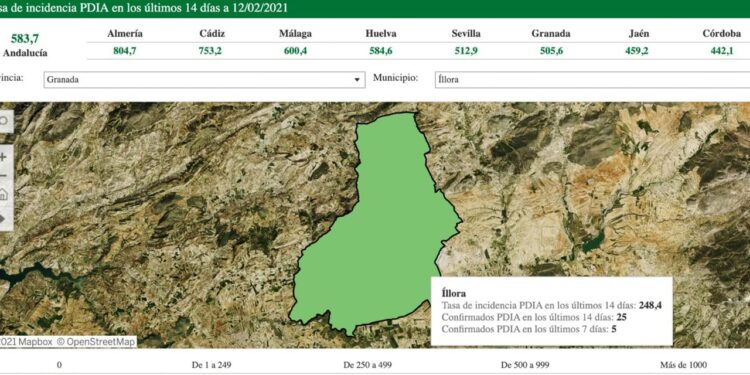The width and height of the screenshot is (750, 375).
Task: Click Huelva's rate value 584,6
Action: [381, 52]
